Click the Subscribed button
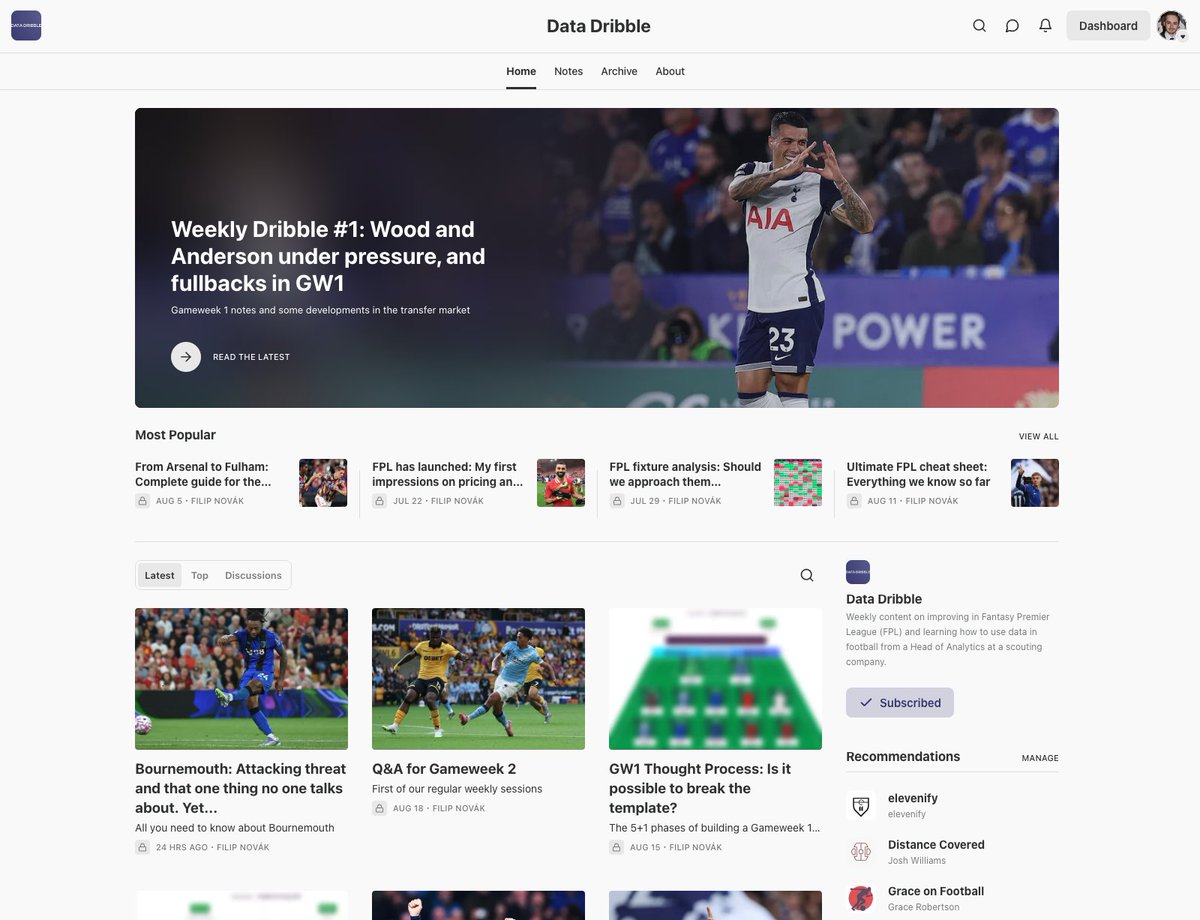 coord(900,702)
